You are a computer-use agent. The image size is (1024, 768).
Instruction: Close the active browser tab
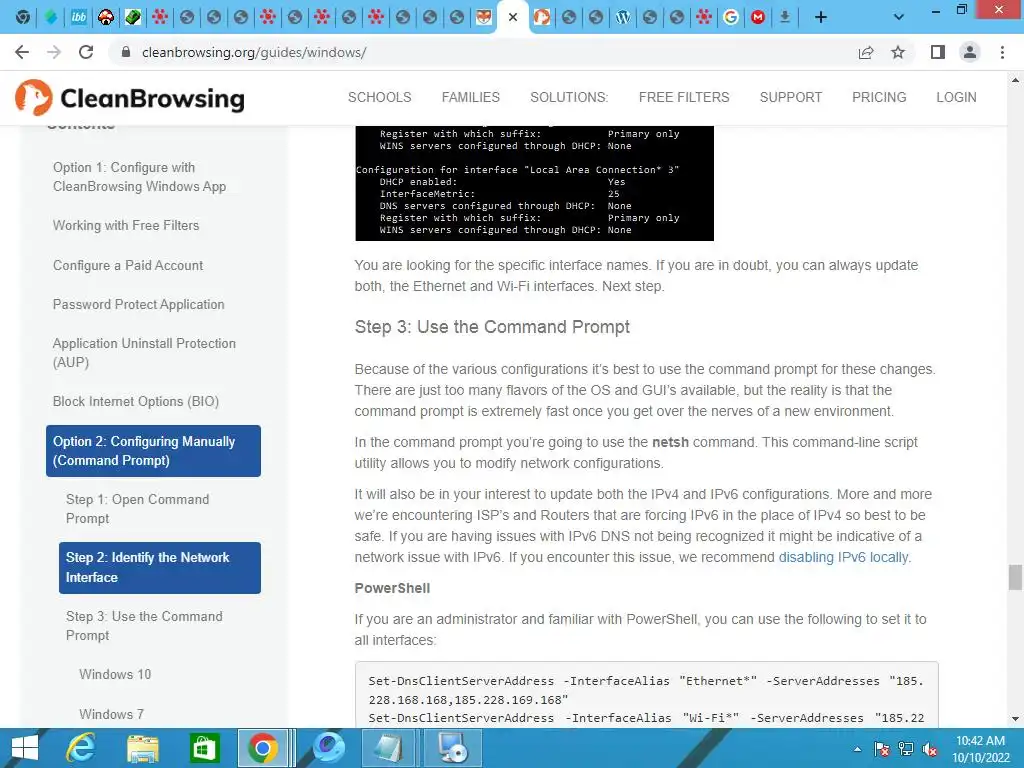click(x=513, y=17)
